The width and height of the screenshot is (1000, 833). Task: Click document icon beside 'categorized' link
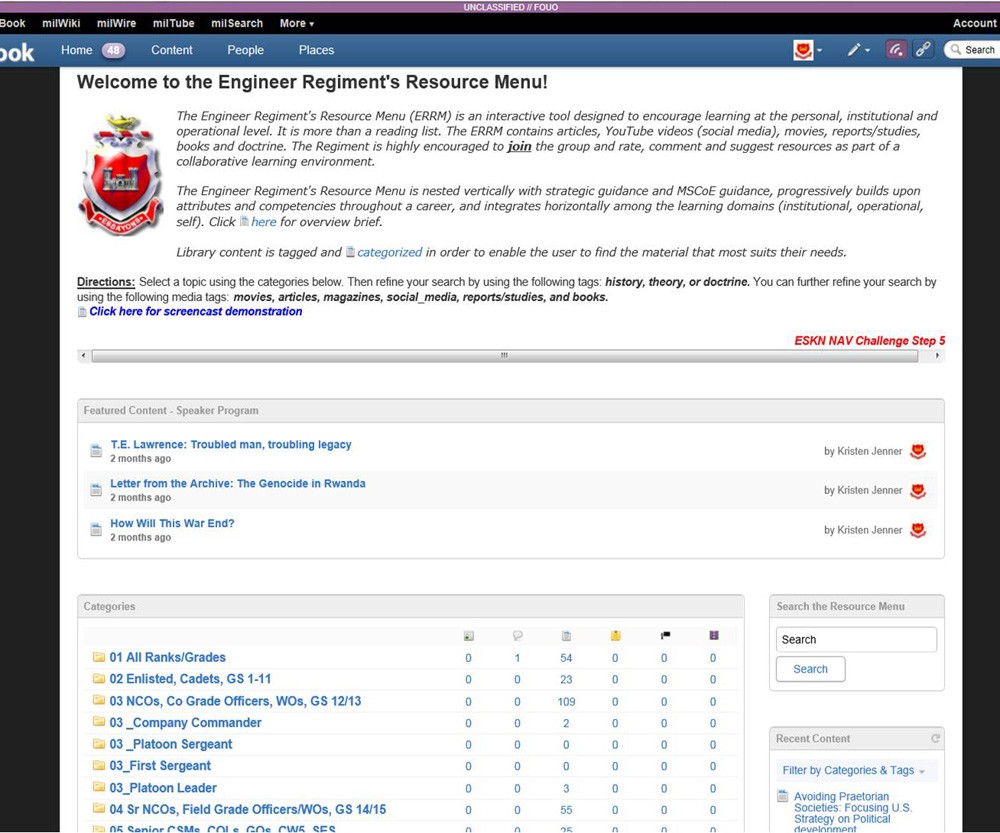(x=350, y=252)
